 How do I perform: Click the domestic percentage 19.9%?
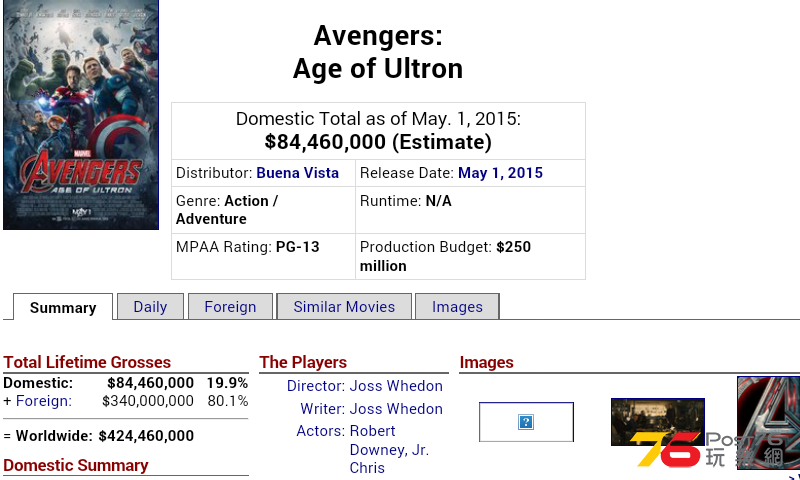point(227,383)
